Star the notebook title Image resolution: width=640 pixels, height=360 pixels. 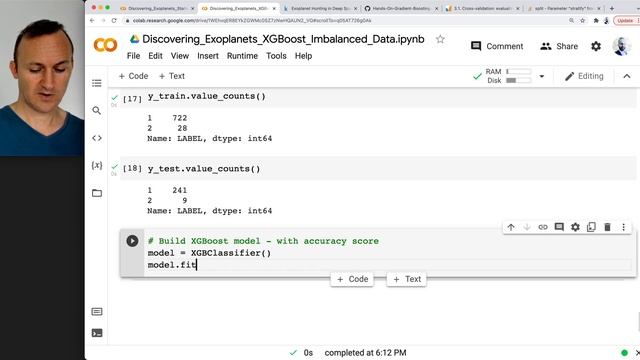[440, 39]
